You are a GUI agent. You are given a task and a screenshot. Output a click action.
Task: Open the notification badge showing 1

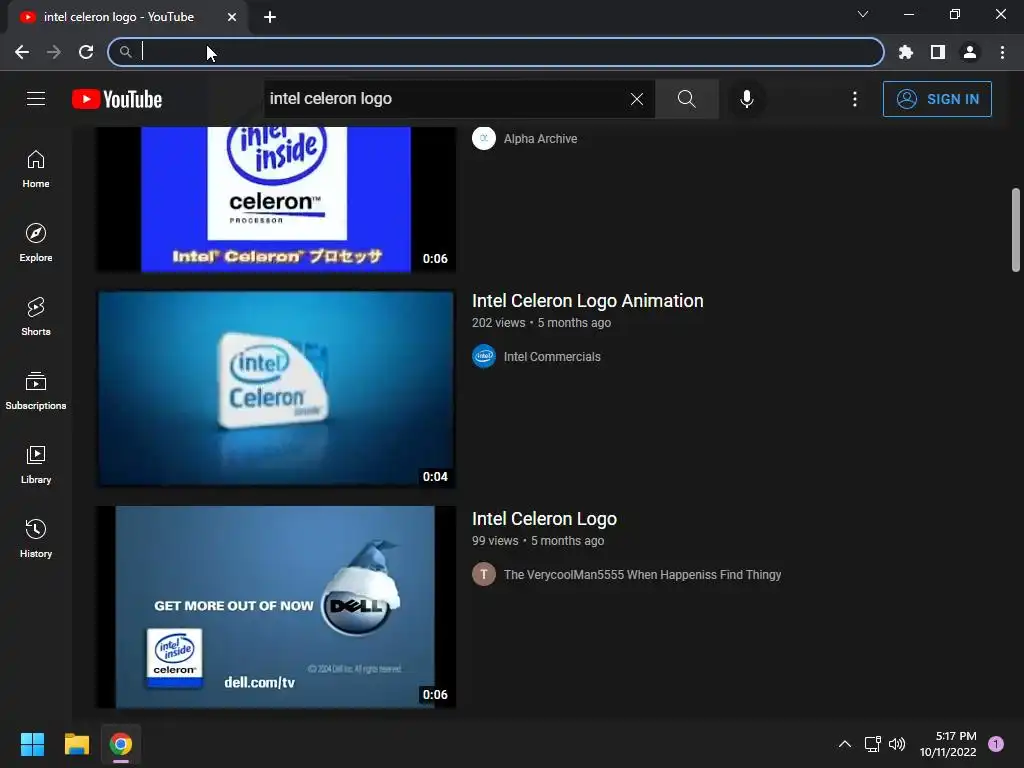pyautogui.click(x=996, y=743)
